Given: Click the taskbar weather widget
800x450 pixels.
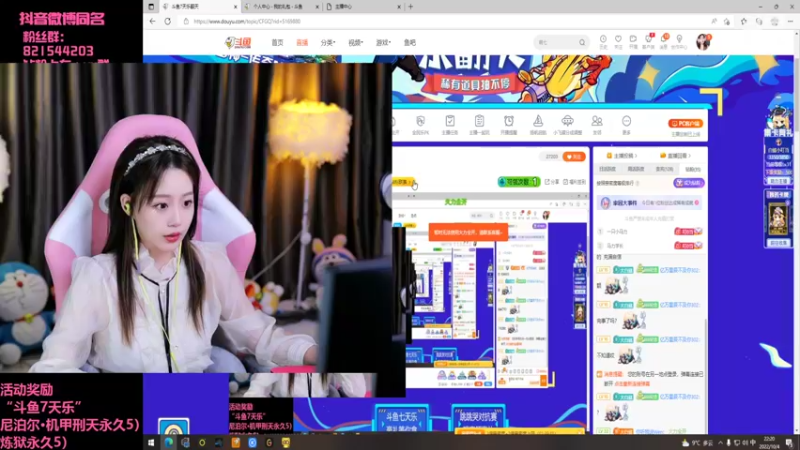Looking at the screenshot, I should 697,443.
